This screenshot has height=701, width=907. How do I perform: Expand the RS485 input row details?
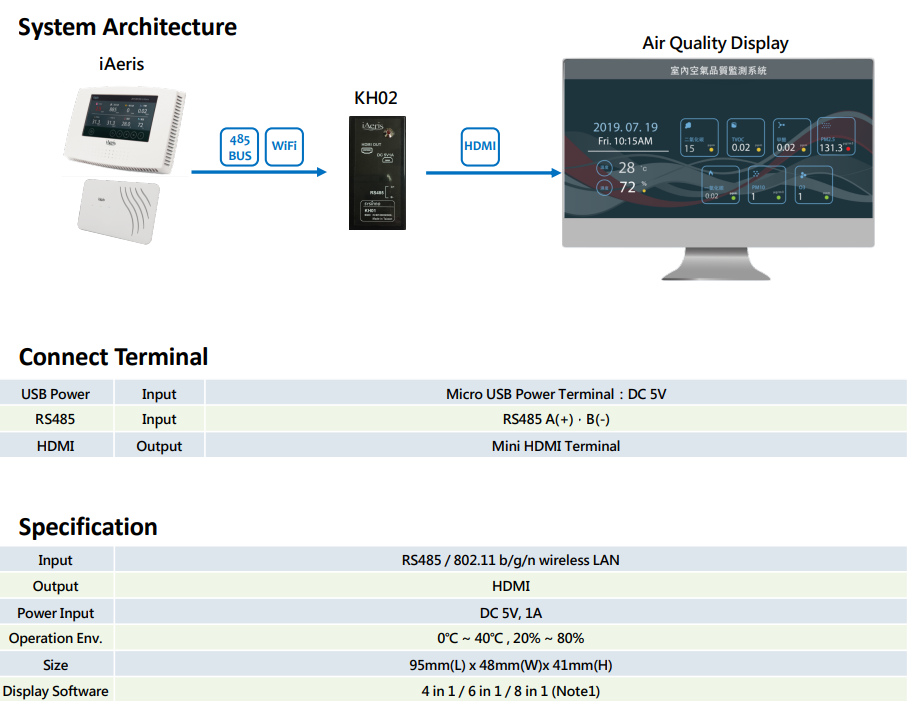[55, 419]
